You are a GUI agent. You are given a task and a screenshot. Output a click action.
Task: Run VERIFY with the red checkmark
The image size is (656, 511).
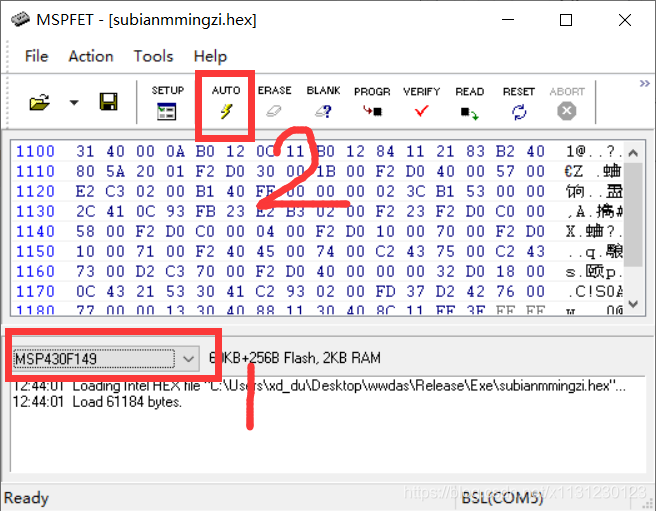coord(421,103)
